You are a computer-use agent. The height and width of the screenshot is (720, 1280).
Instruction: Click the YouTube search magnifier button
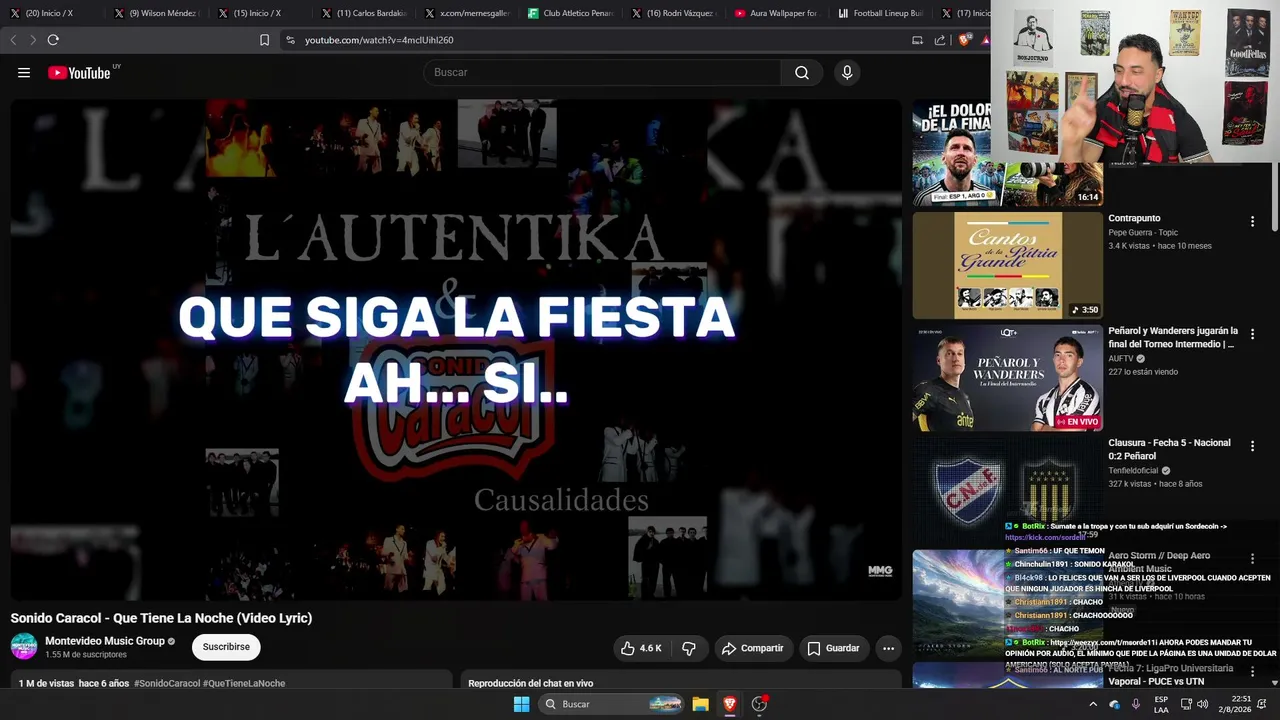[x=802, y=72]
